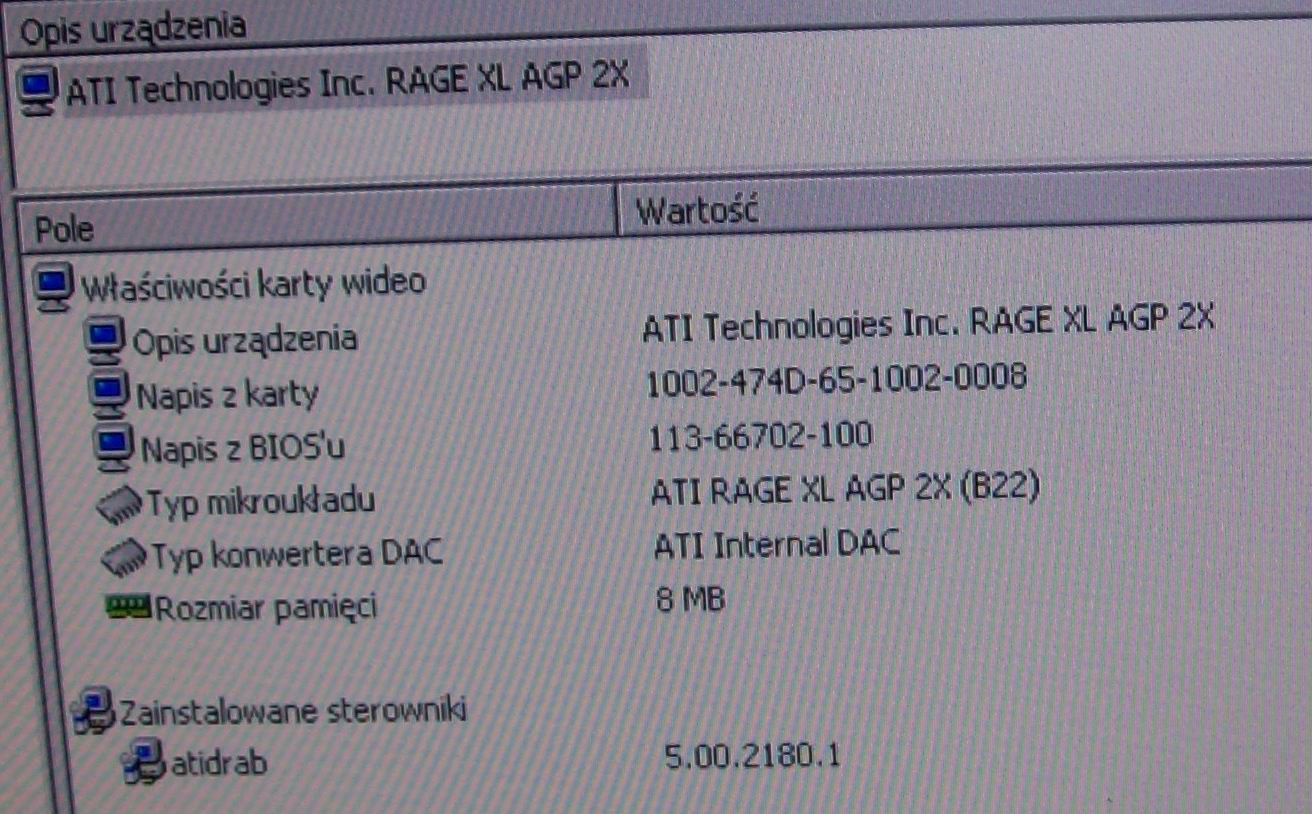Click monitor icon next to Napis z BIOS'u
Screen dimensions: 1312x814
tap(114, 449)
